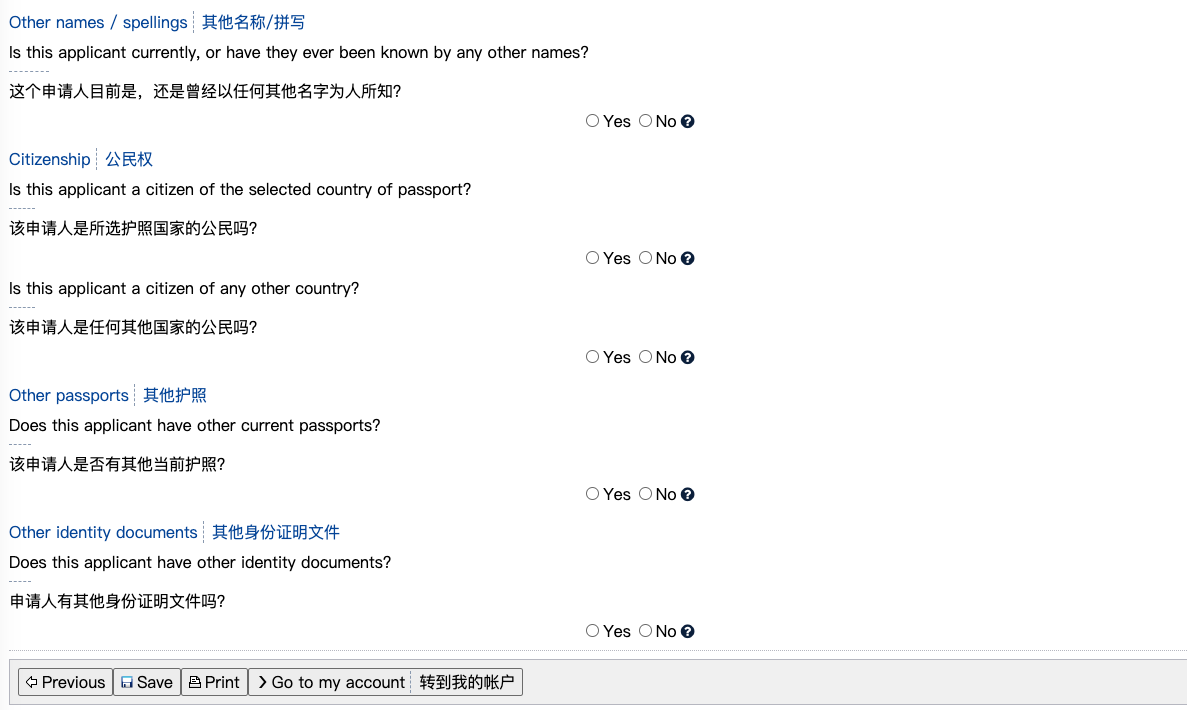Select Yes for other current passports
Image resolution: width=1187 pixels, height=710 pixels.
click(592, 494)
